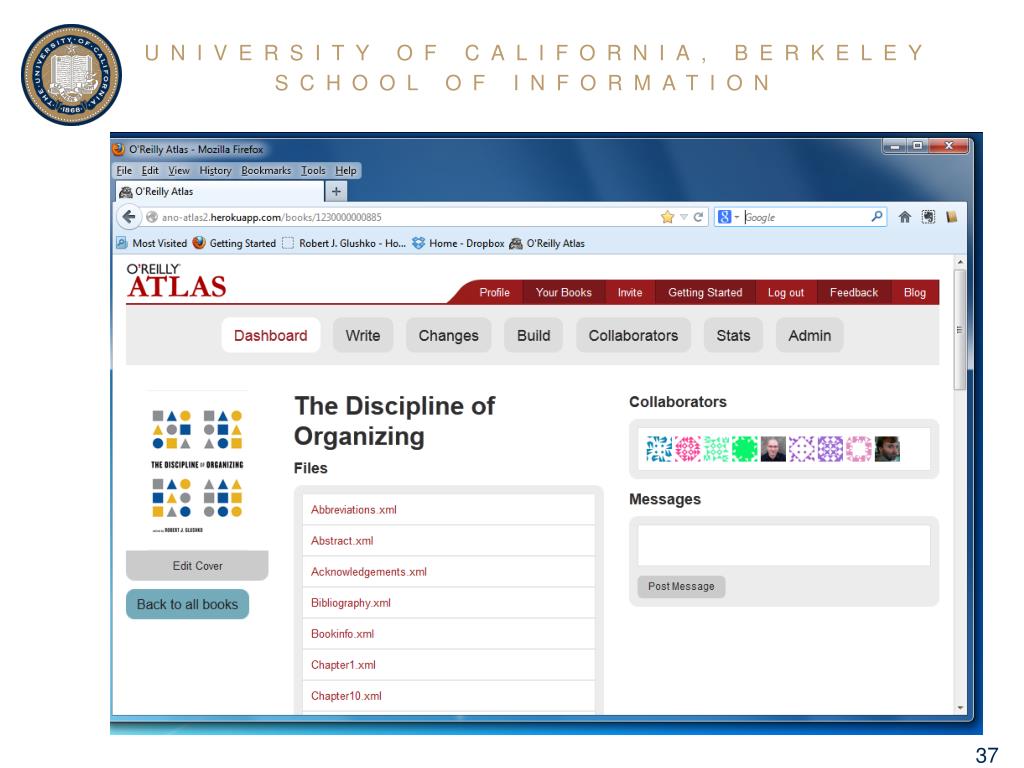The height and width of the screenshot is (768, 1024).
Task: Bookmark page with the star icon
Action: 667,217
